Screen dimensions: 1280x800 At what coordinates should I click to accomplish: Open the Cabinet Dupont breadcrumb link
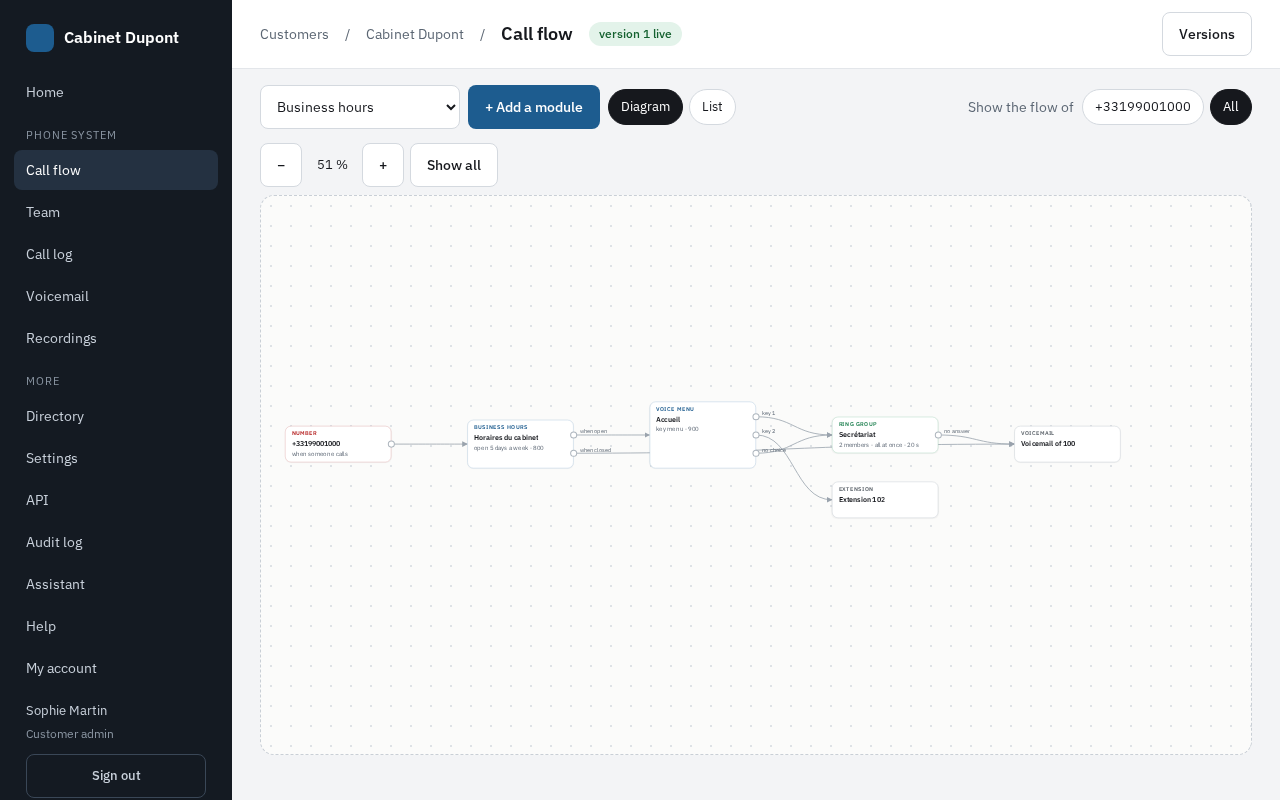click(x=415, y=34)
